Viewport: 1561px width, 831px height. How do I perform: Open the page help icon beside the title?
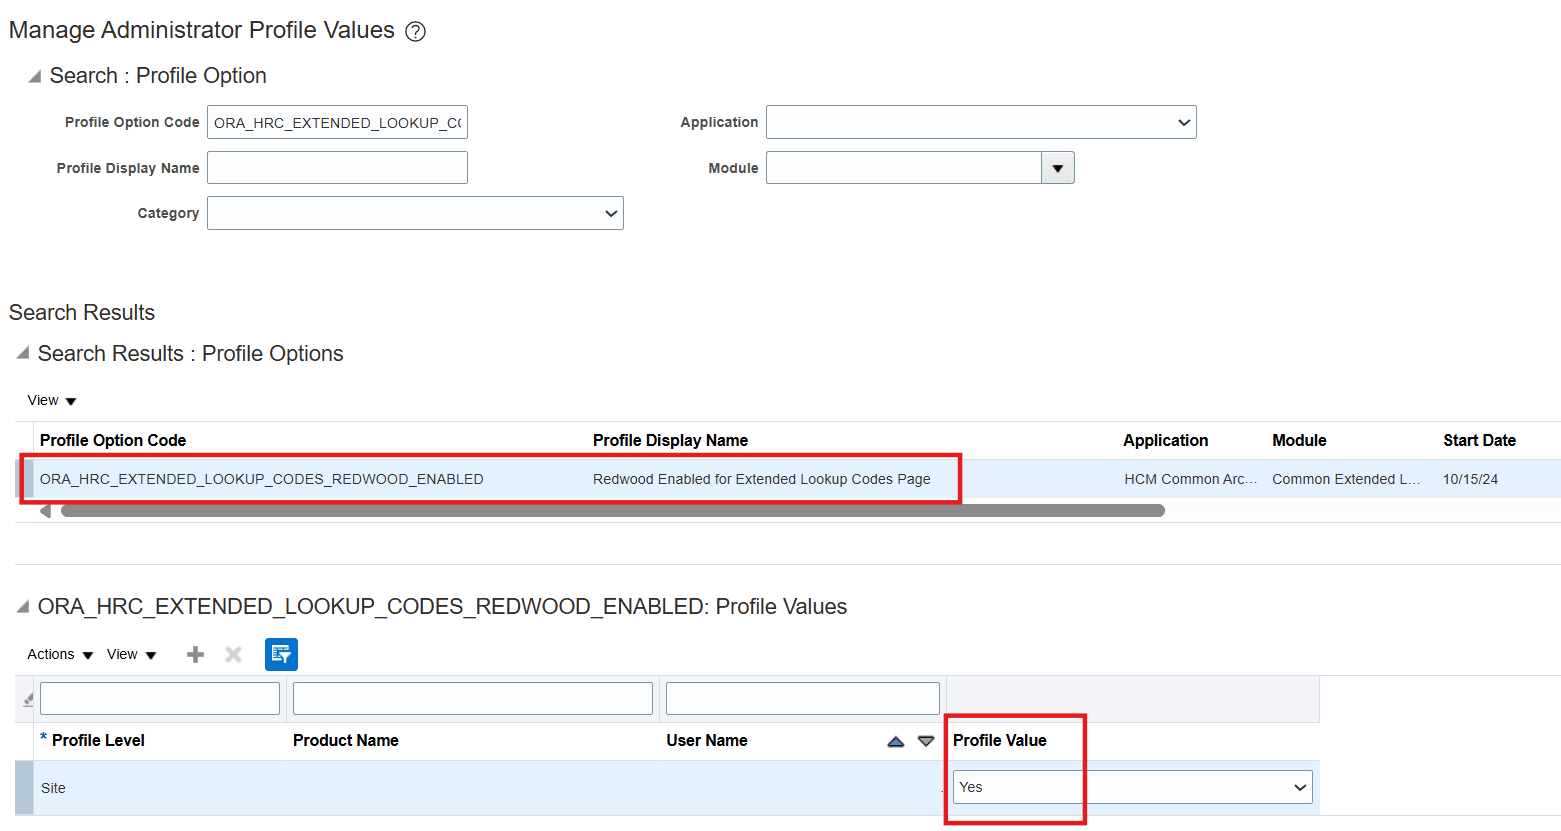(x=415, y=31)
